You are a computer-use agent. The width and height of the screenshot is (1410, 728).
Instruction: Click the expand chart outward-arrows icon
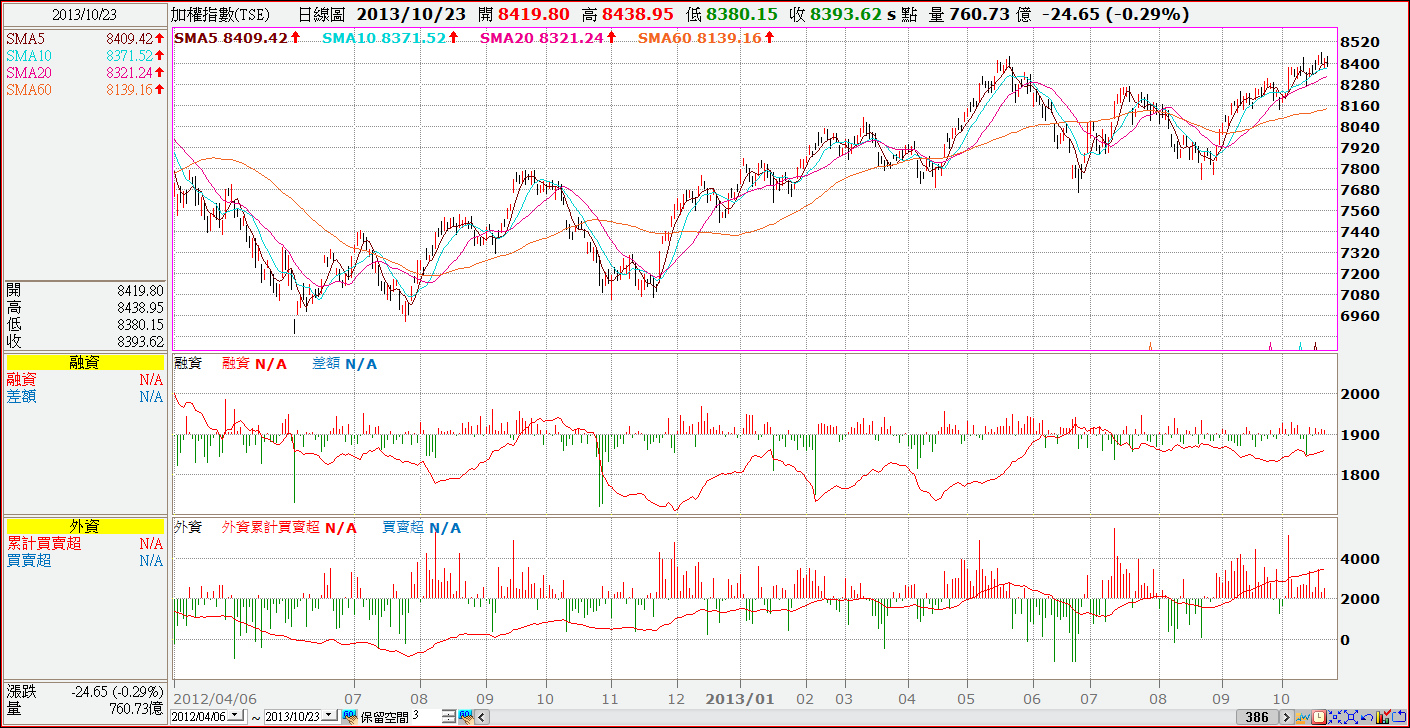coord(1351,717)
